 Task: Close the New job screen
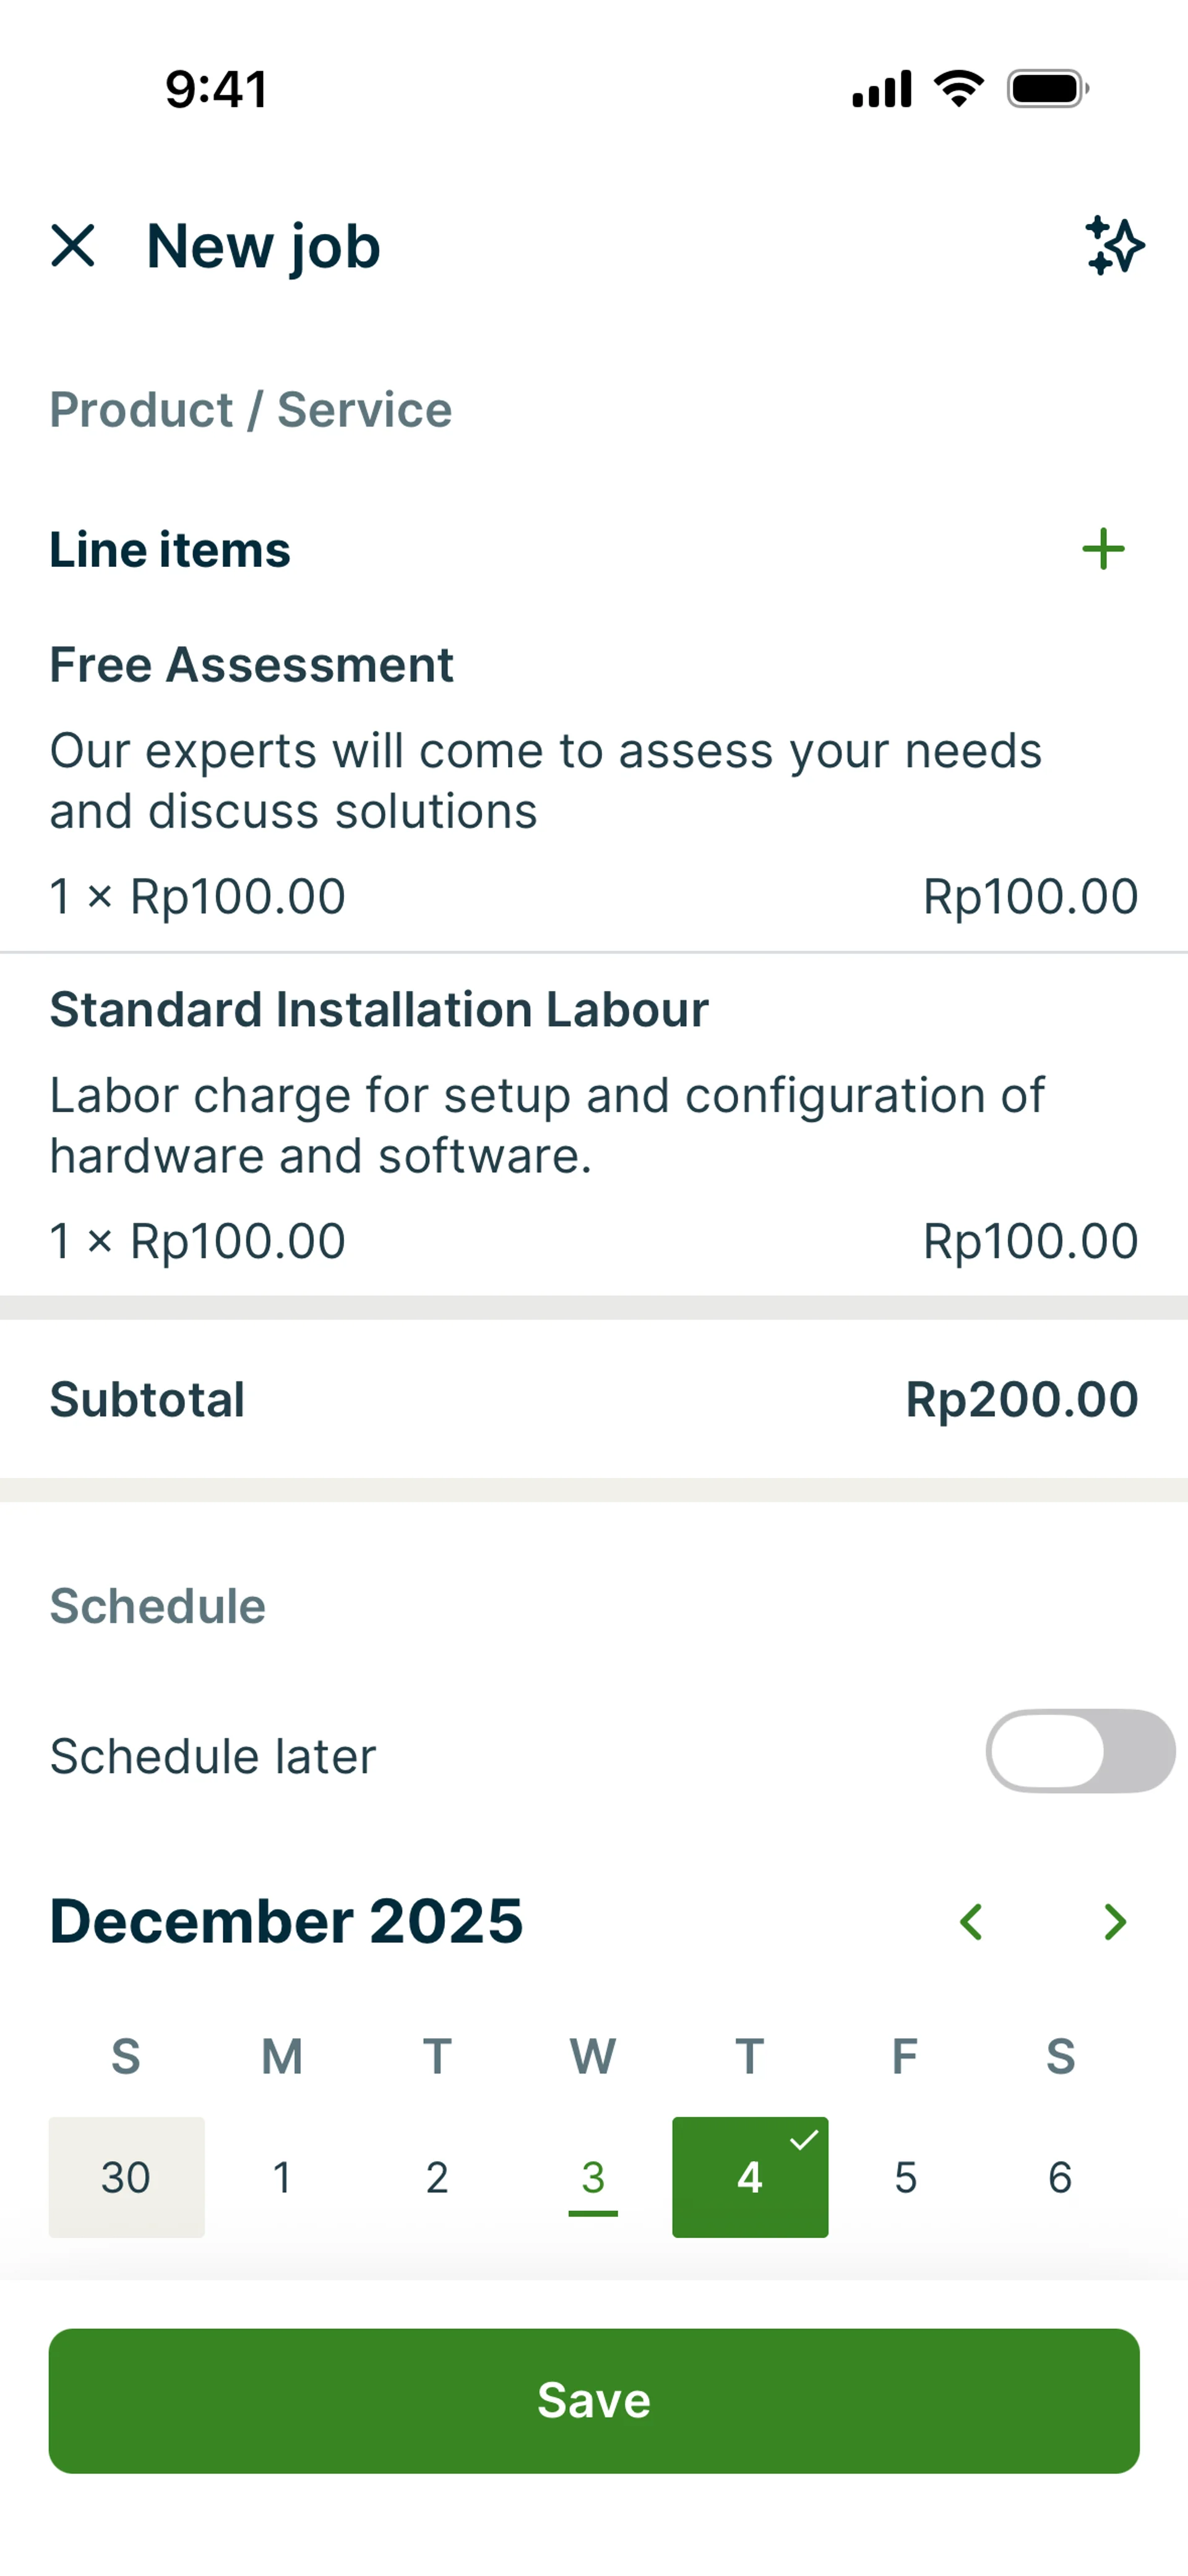73,246
